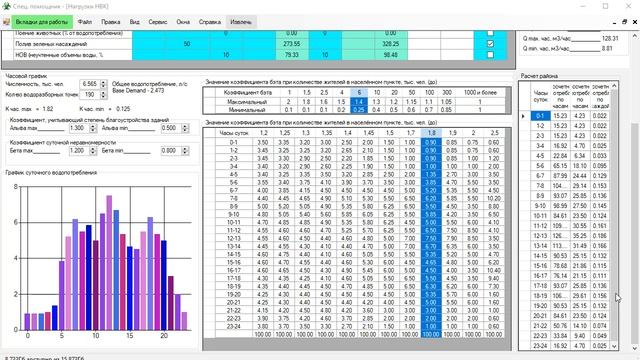This screenshot has width=640, height=360.
Task: Click the 7.50 cell in the highlighted column
Action: [431, 238]
